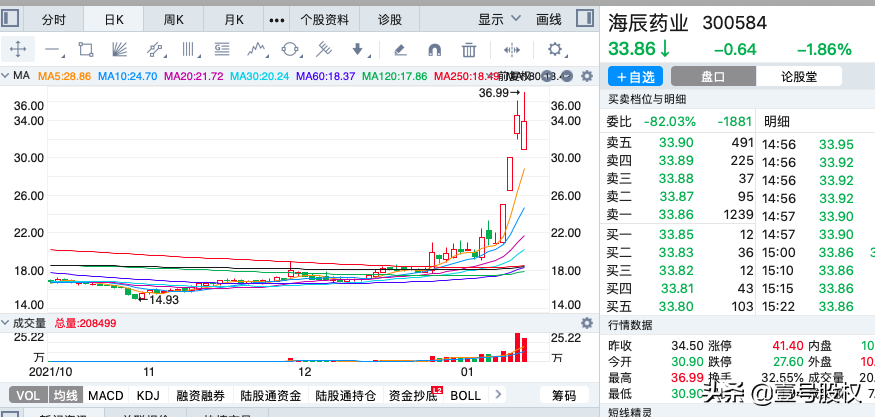
Task: Select the KDJ indicator
Action: tap(148, 395)
